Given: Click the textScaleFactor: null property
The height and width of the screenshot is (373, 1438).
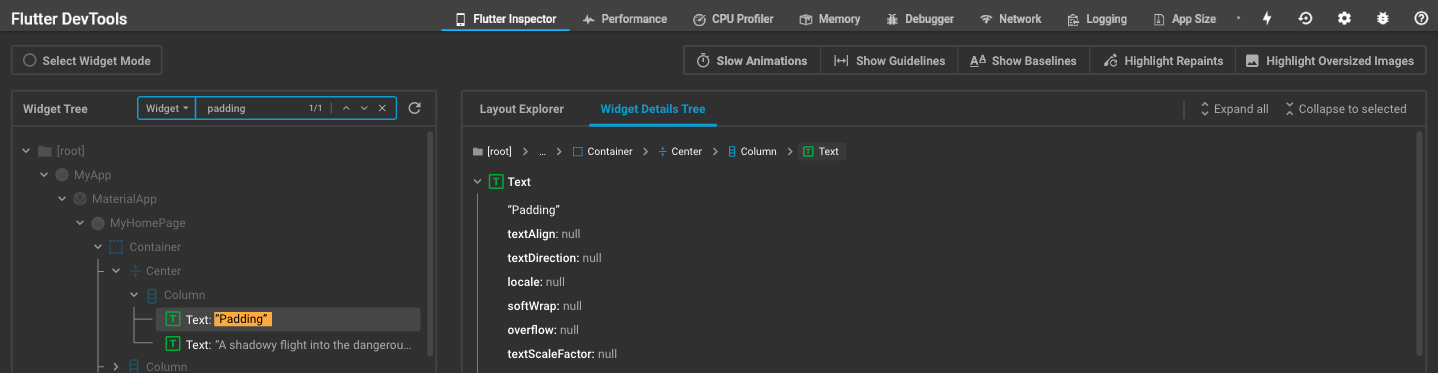Looking at the screenshot, I should coord(562,354).
